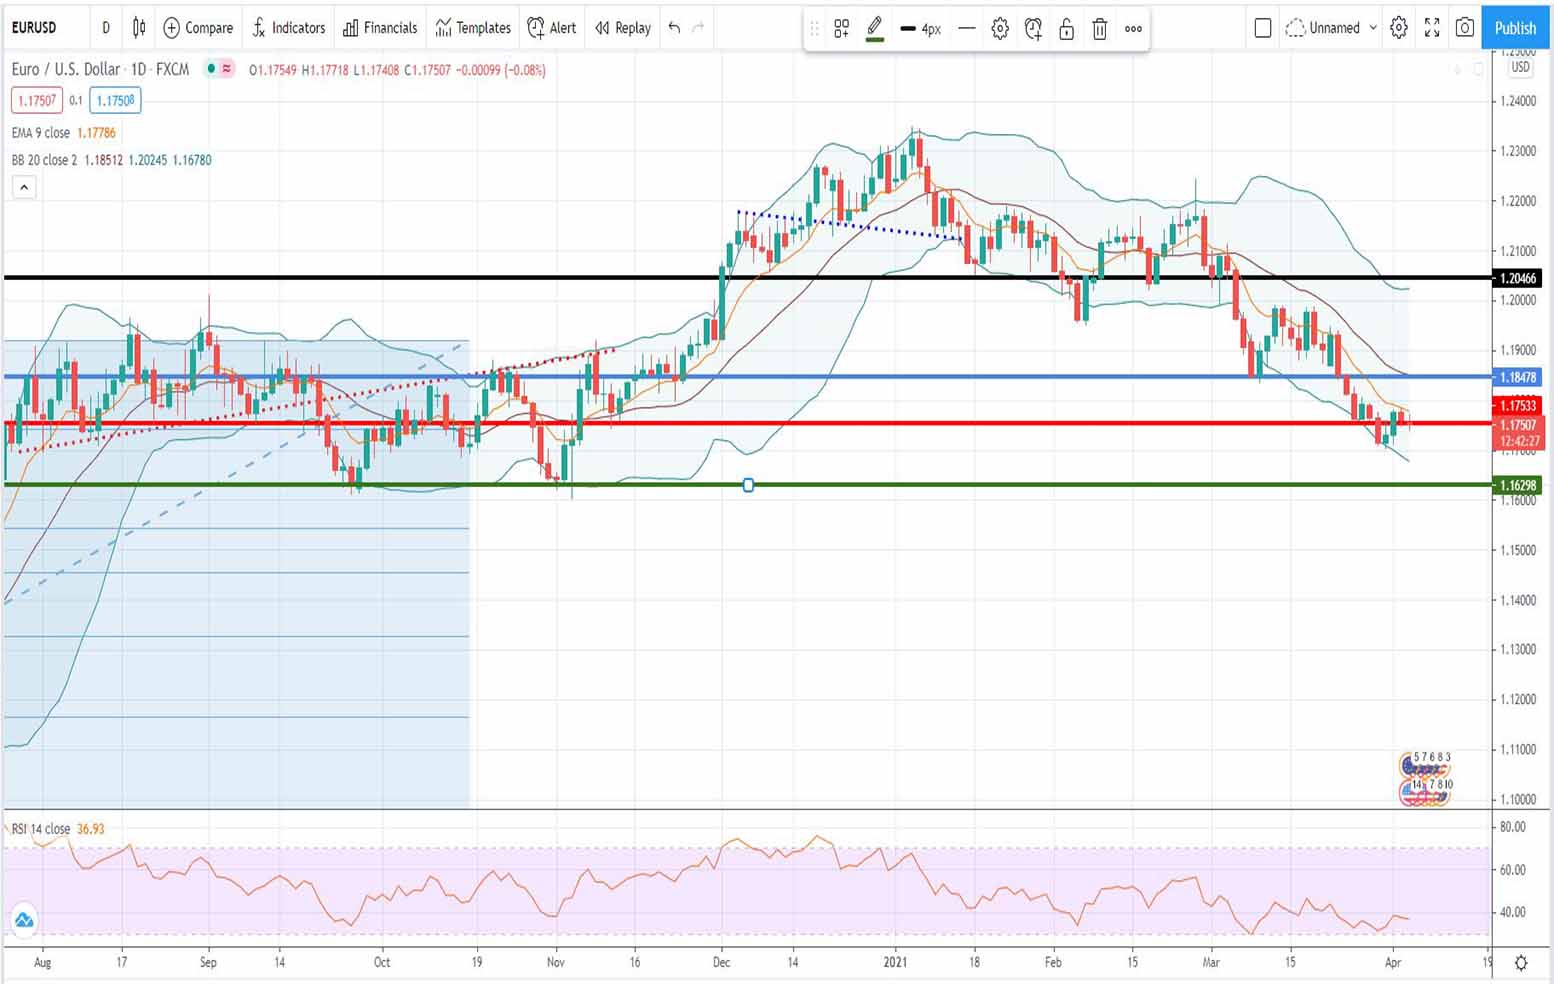Viewport: 1554px width, 984px height.
Task: Enter fullscreen mode
Action: click(1432, 28)
